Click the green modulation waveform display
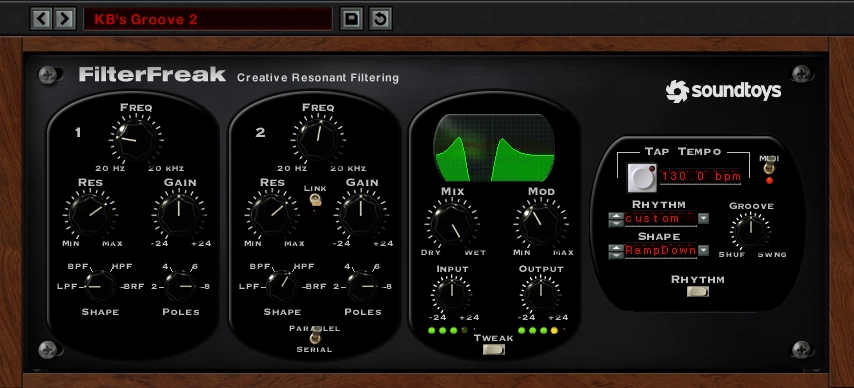854x388 pixels. pyautogui.click(x=494, y=148)
